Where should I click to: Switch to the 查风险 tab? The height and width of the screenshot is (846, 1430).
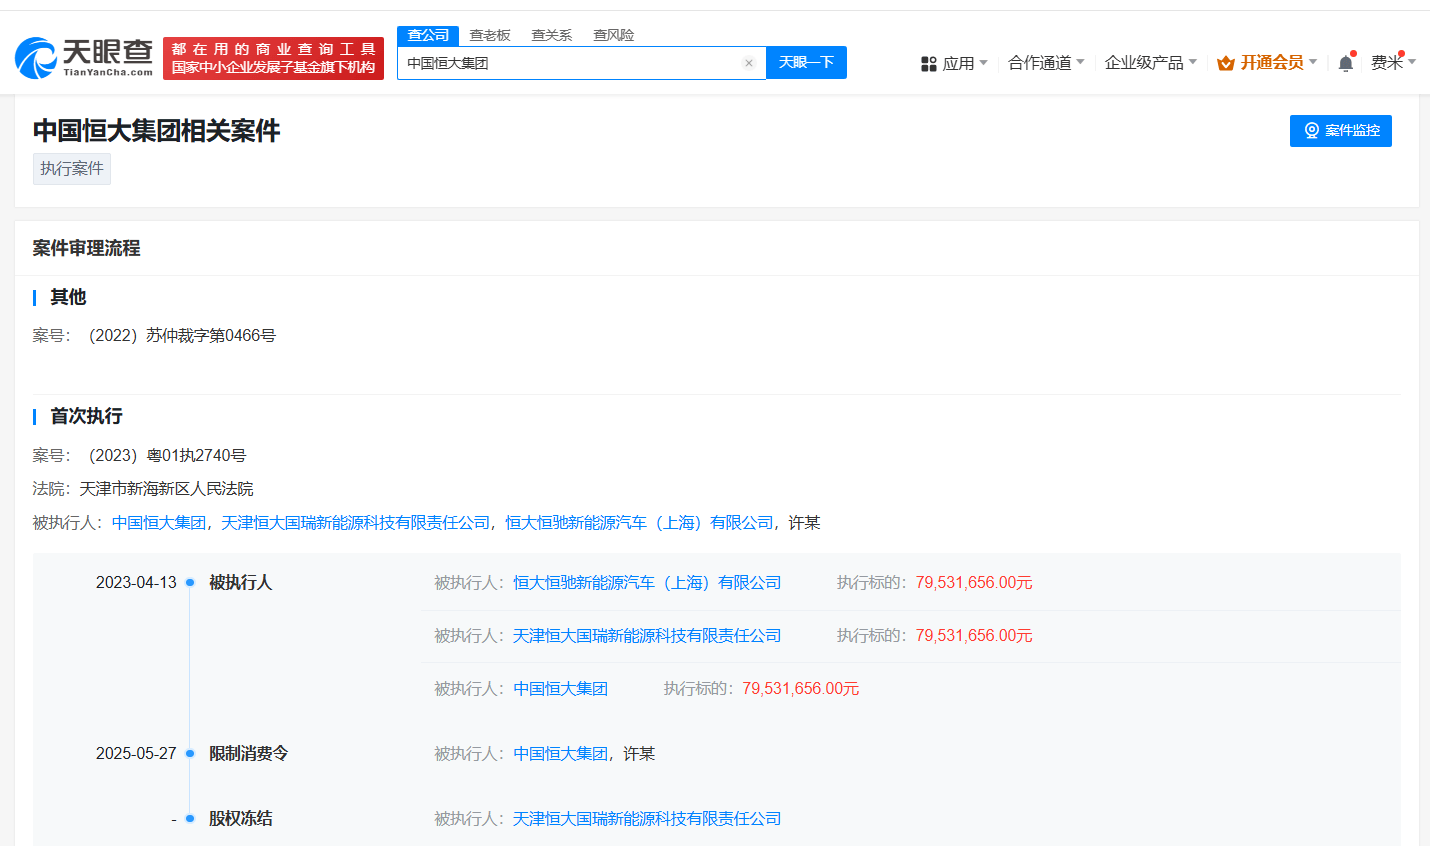pyautogui.click(x=613, y=34)
